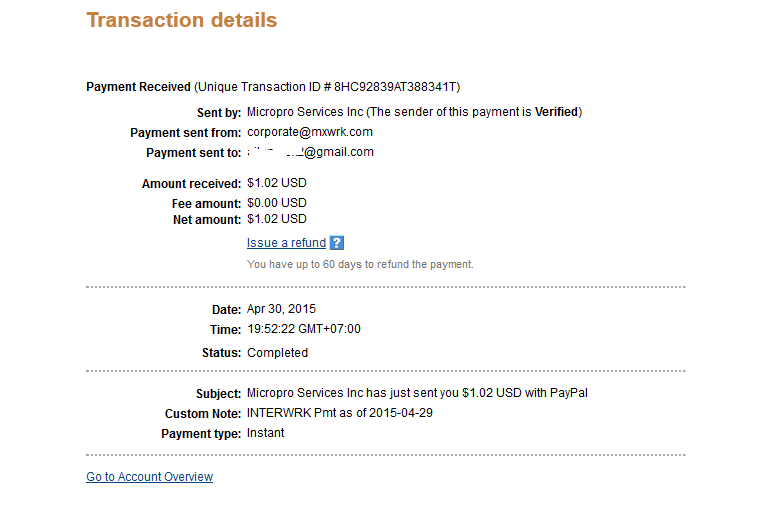The width and height of the screenshot is (757, 525).
Task: Click the Issue a refund link
Action: [286, 243]
